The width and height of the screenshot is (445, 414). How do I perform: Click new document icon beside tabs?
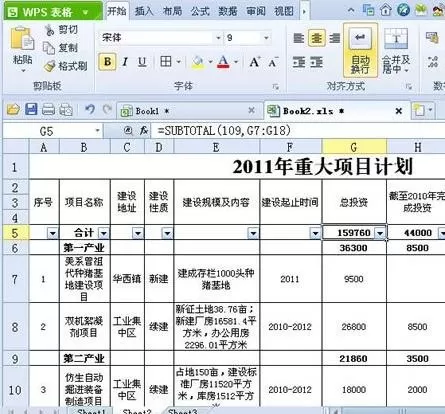[419, 110]
